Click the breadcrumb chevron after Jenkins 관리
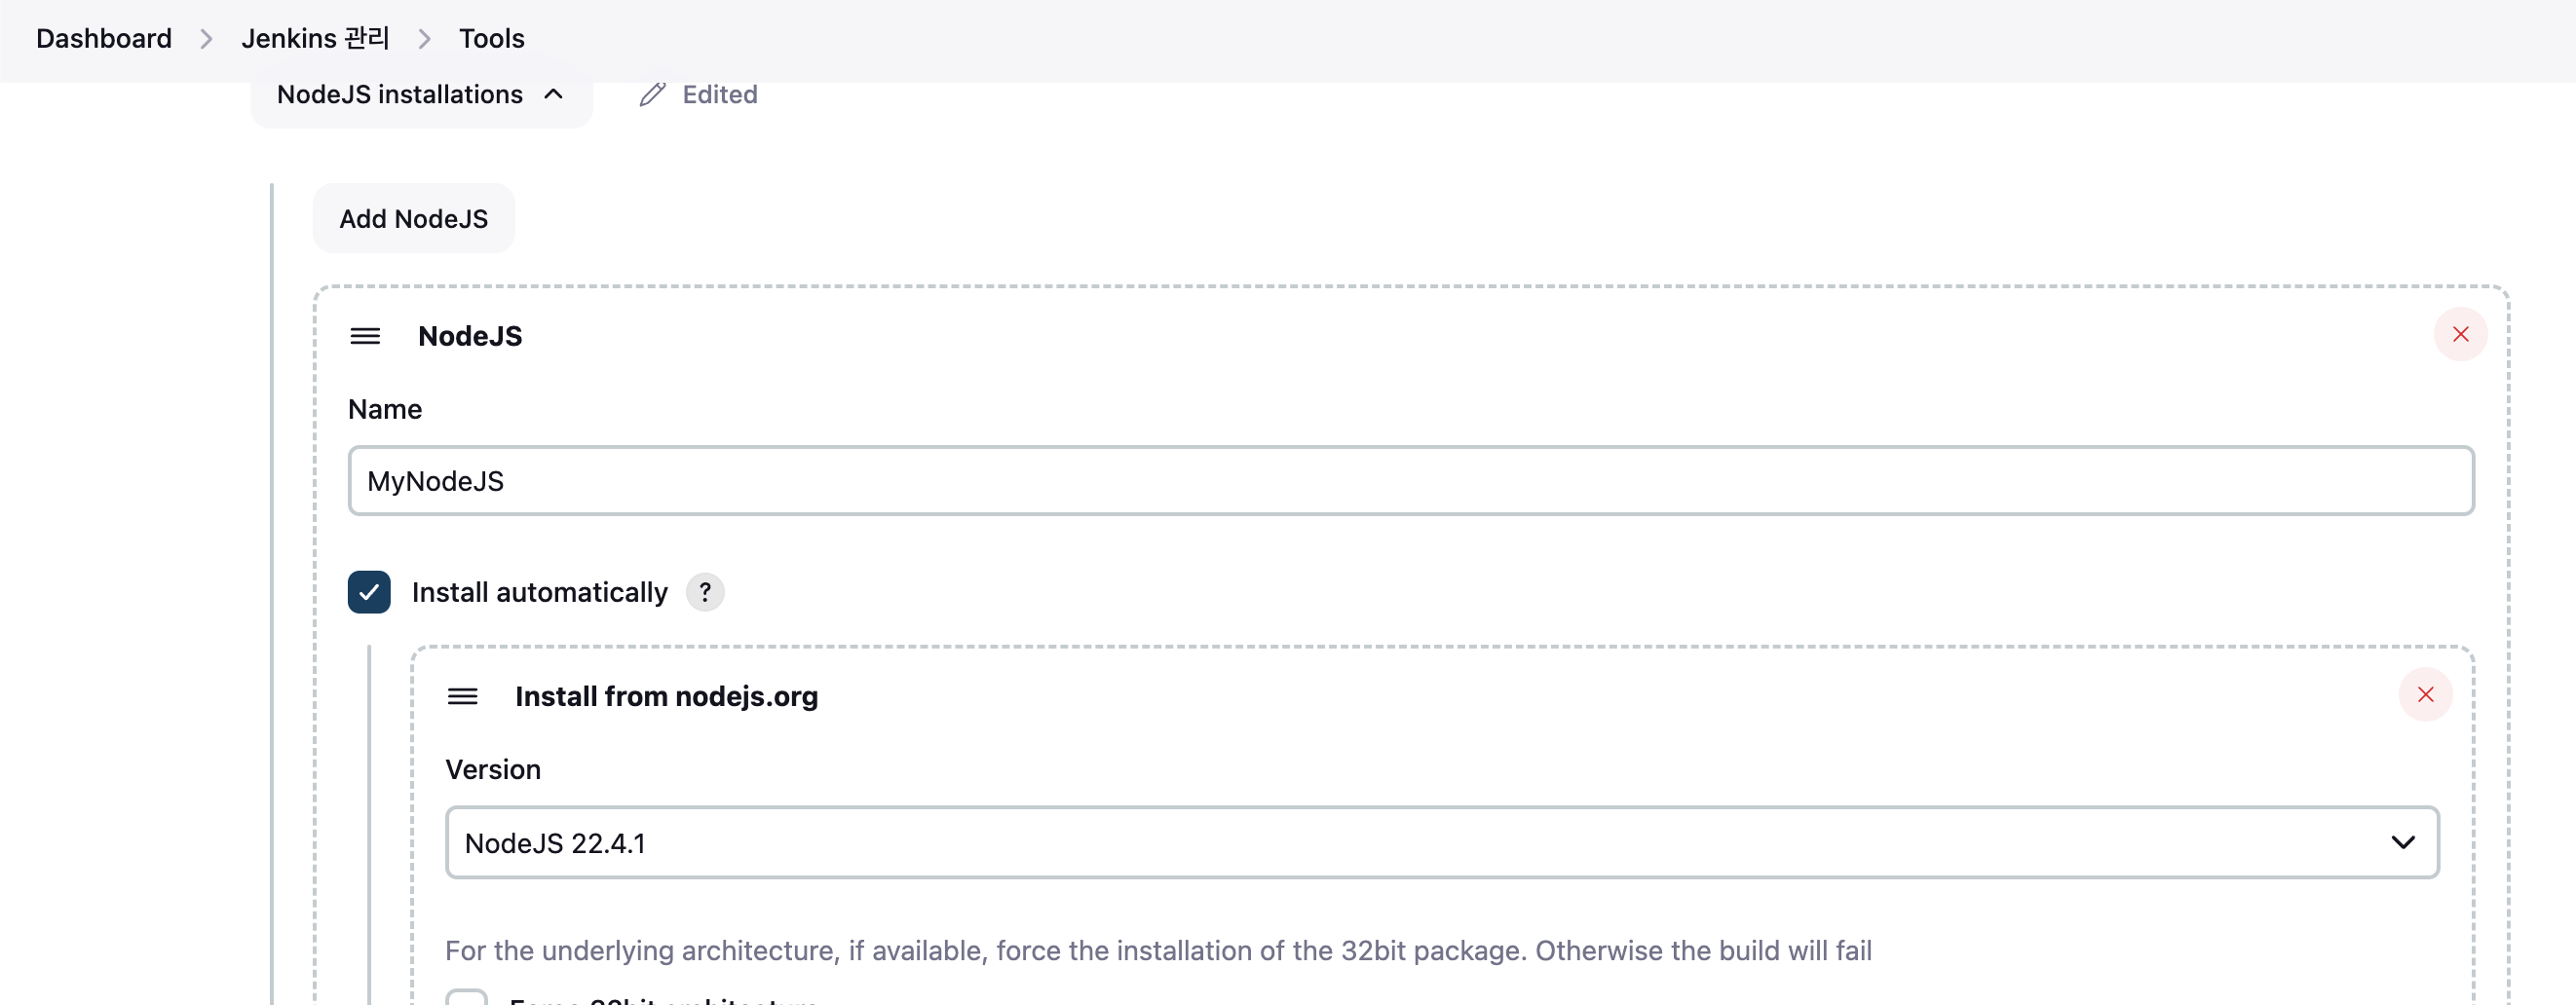Image resolution: width=2576 pixels, height=1005 pixels. [424, 38]
